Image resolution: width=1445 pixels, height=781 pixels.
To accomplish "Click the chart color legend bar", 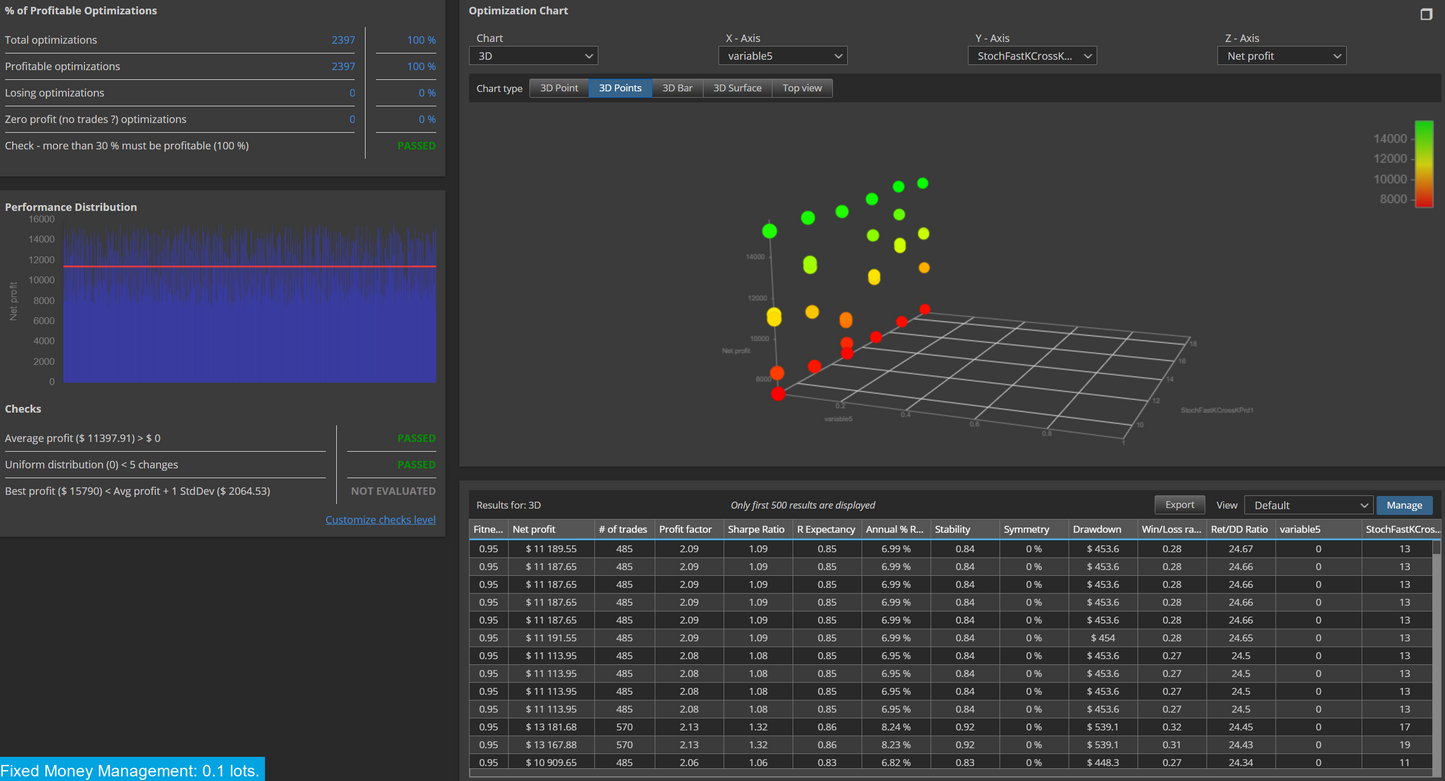I will click(x=1423, y=165).
